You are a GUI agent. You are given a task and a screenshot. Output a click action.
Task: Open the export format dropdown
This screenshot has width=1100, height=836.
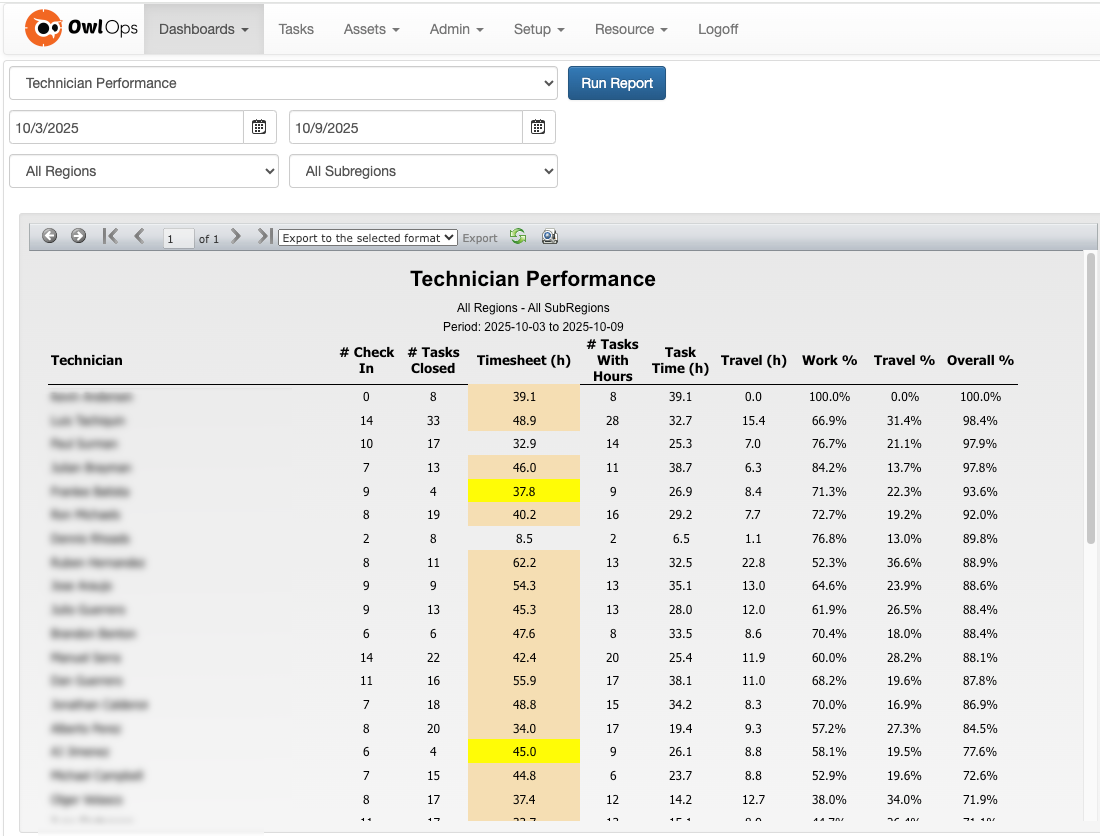368,238
